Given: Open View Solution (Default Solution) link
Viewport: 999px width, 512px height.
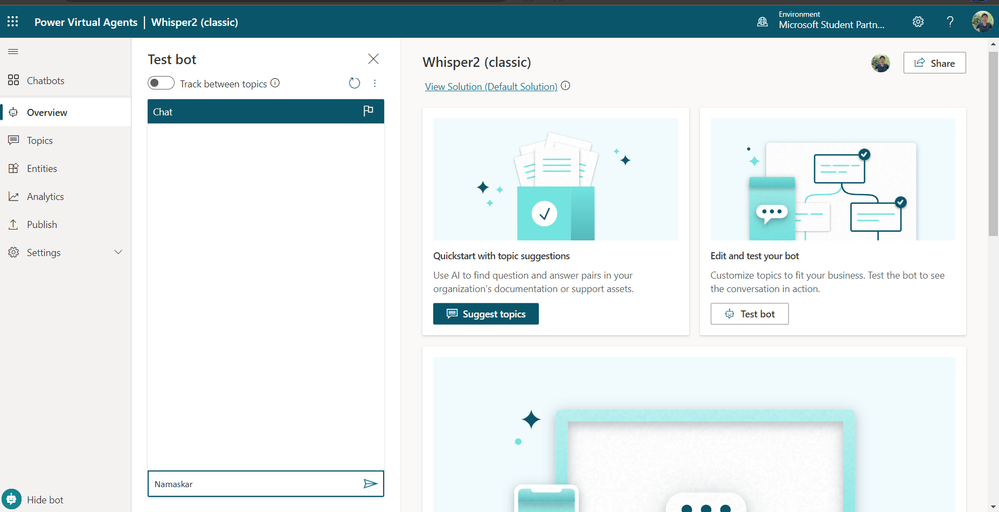Looking at the screenshot, I should tap(491, 86).
